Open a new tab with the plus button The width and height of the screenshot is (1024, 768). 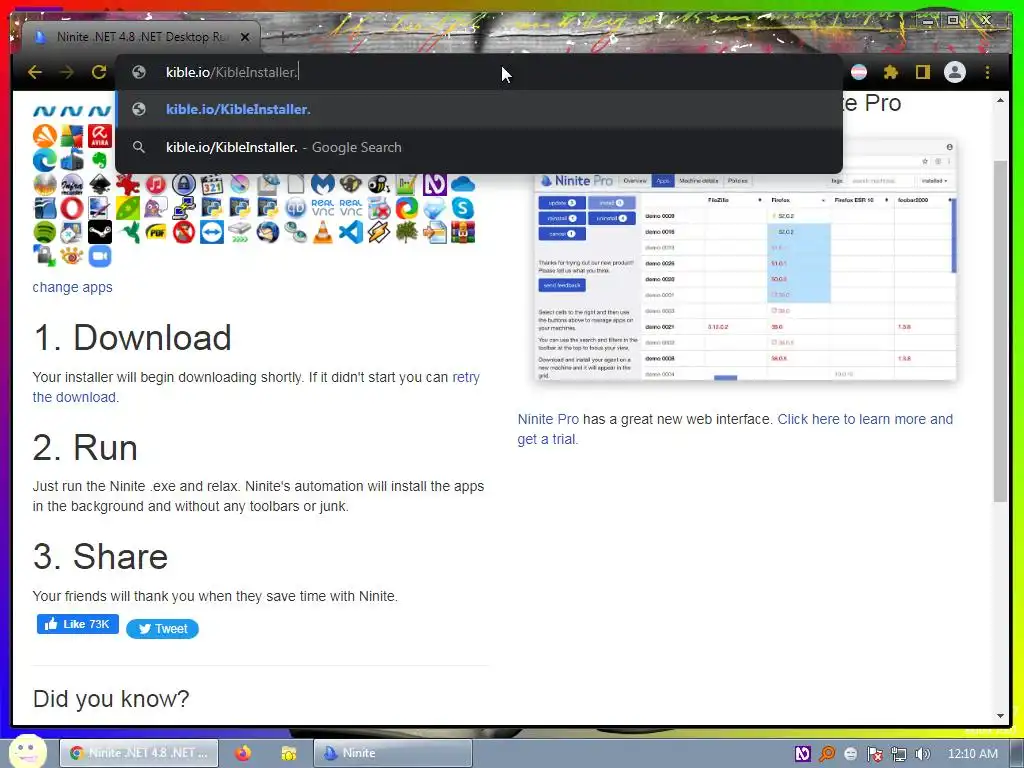click(283, 37)
